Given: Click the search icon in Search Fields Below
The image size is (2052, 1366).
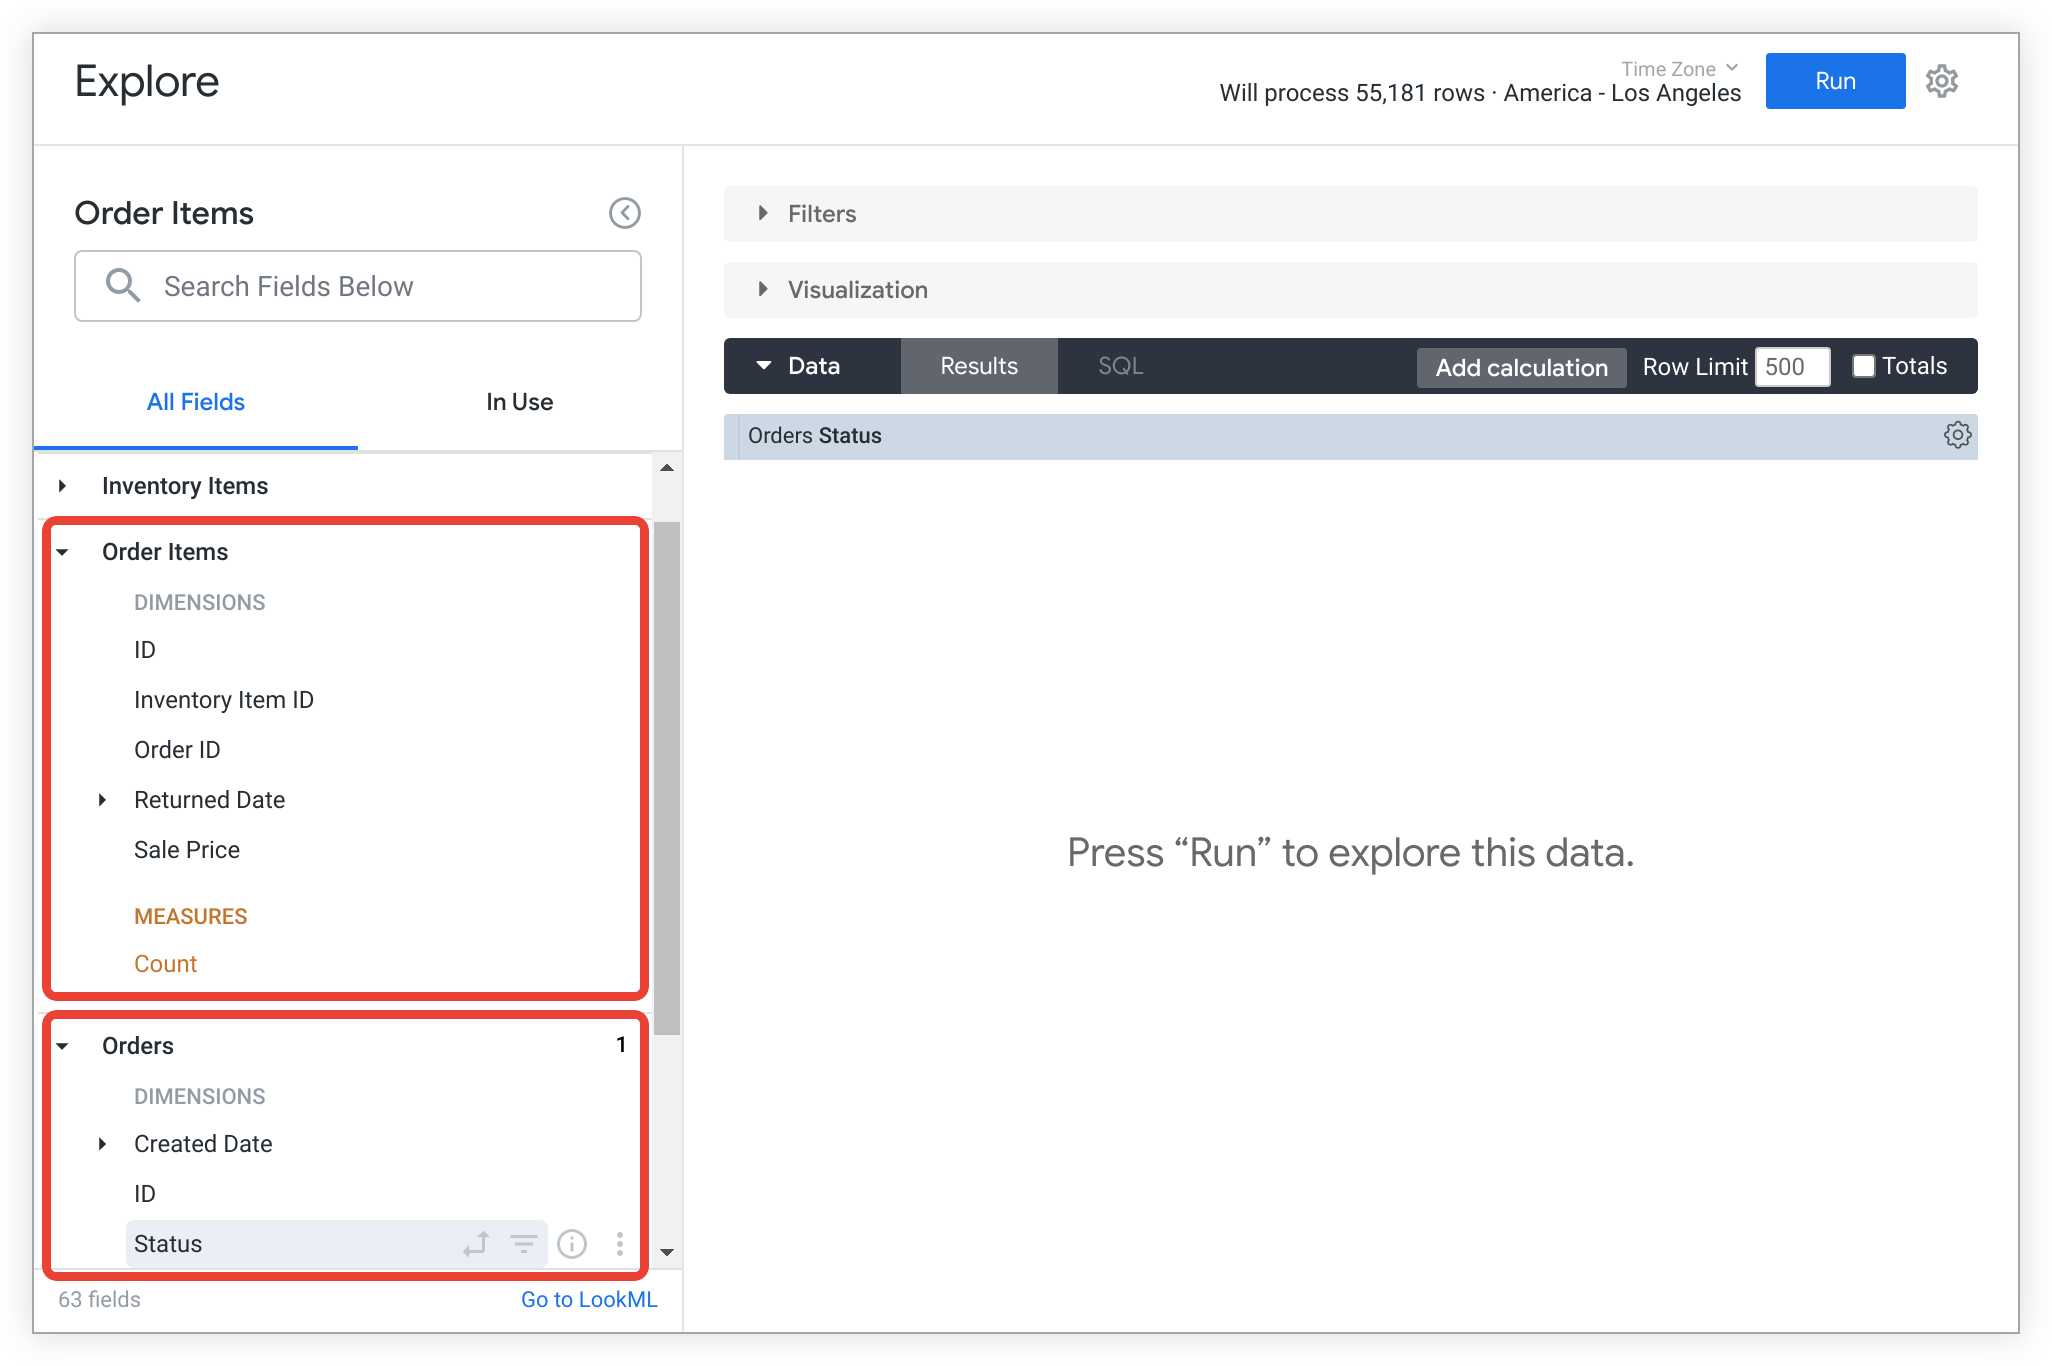Looking at the screenshot, I should (x=123, y=285).
